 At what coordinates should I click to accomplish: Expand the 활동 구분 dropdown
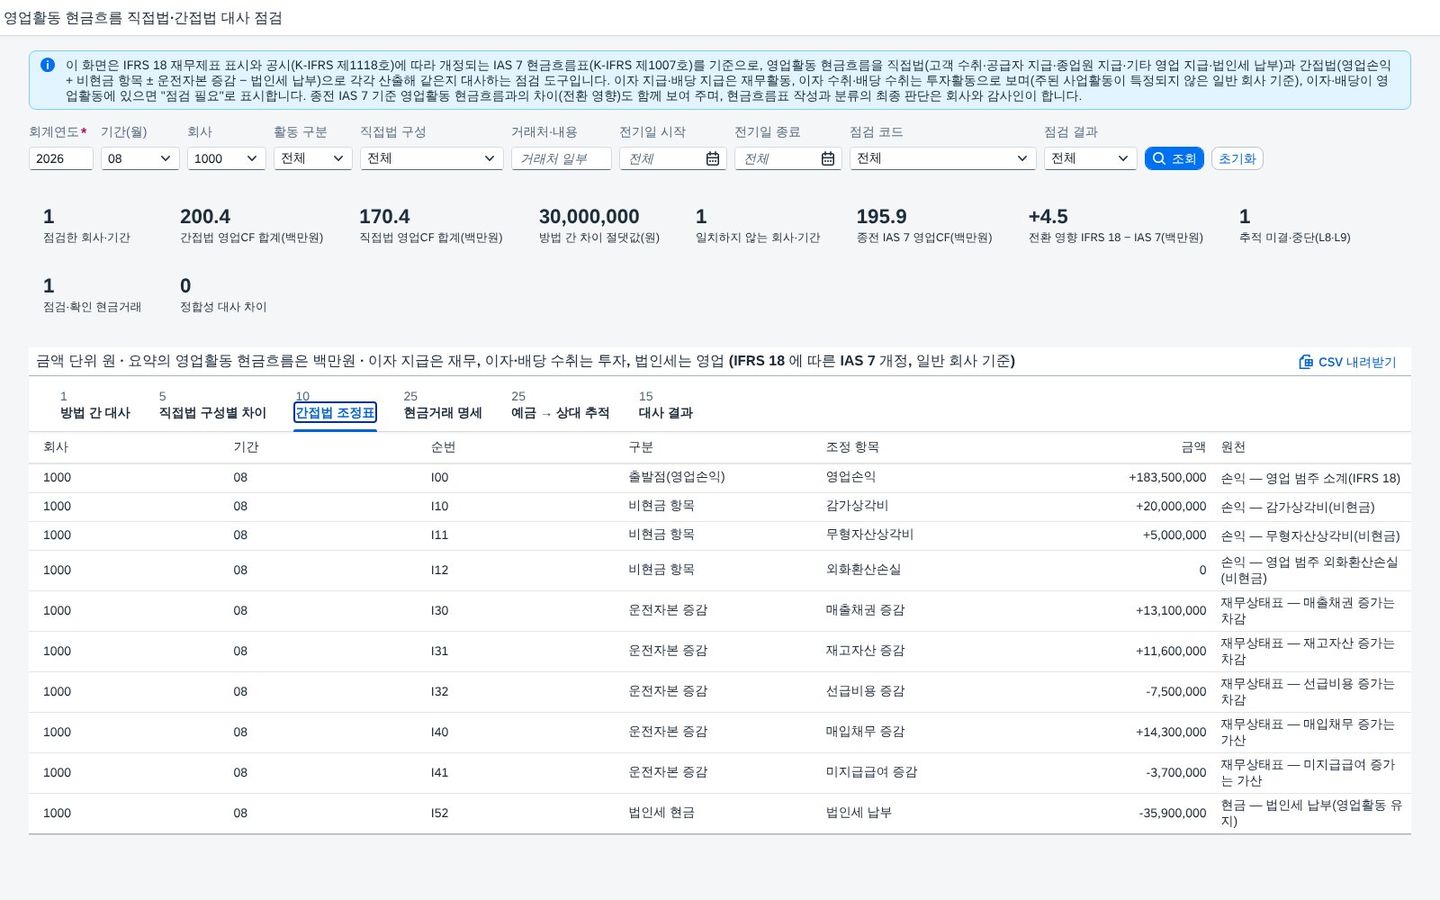tap(313, 159)
